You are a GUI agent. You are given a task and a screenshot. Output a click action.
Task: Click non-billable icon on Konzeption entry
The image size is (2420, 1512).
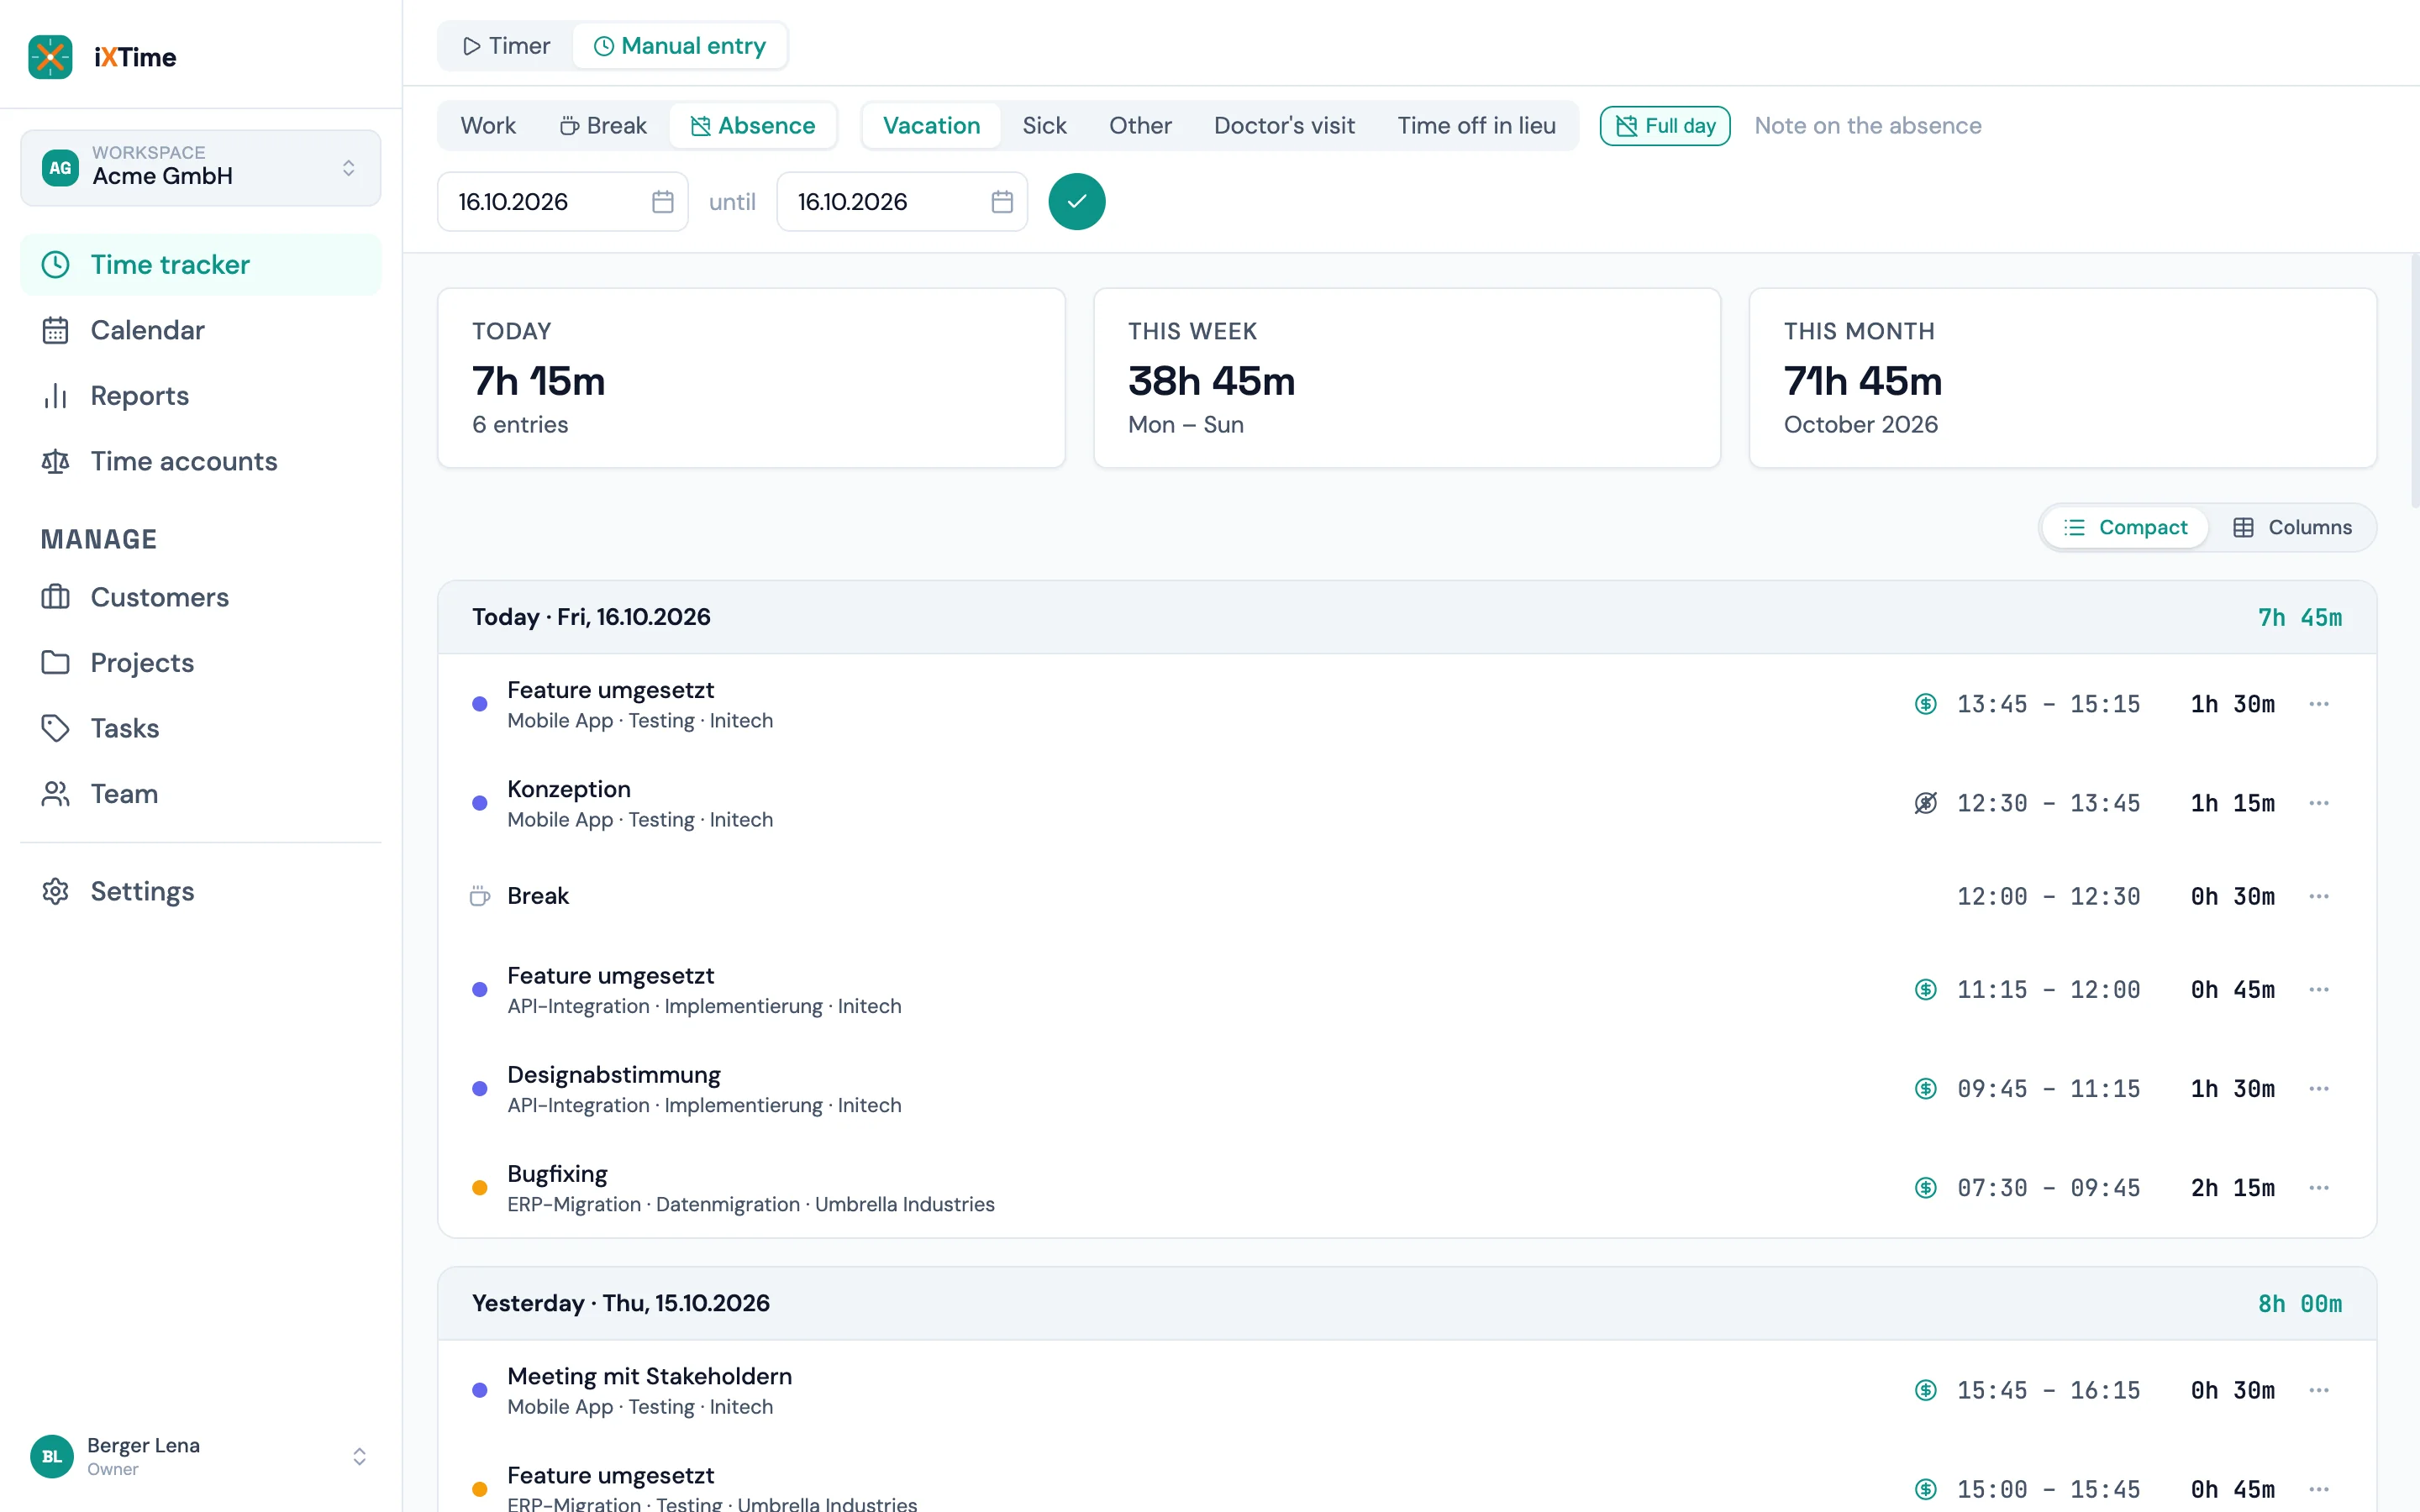pos(1925,803)
